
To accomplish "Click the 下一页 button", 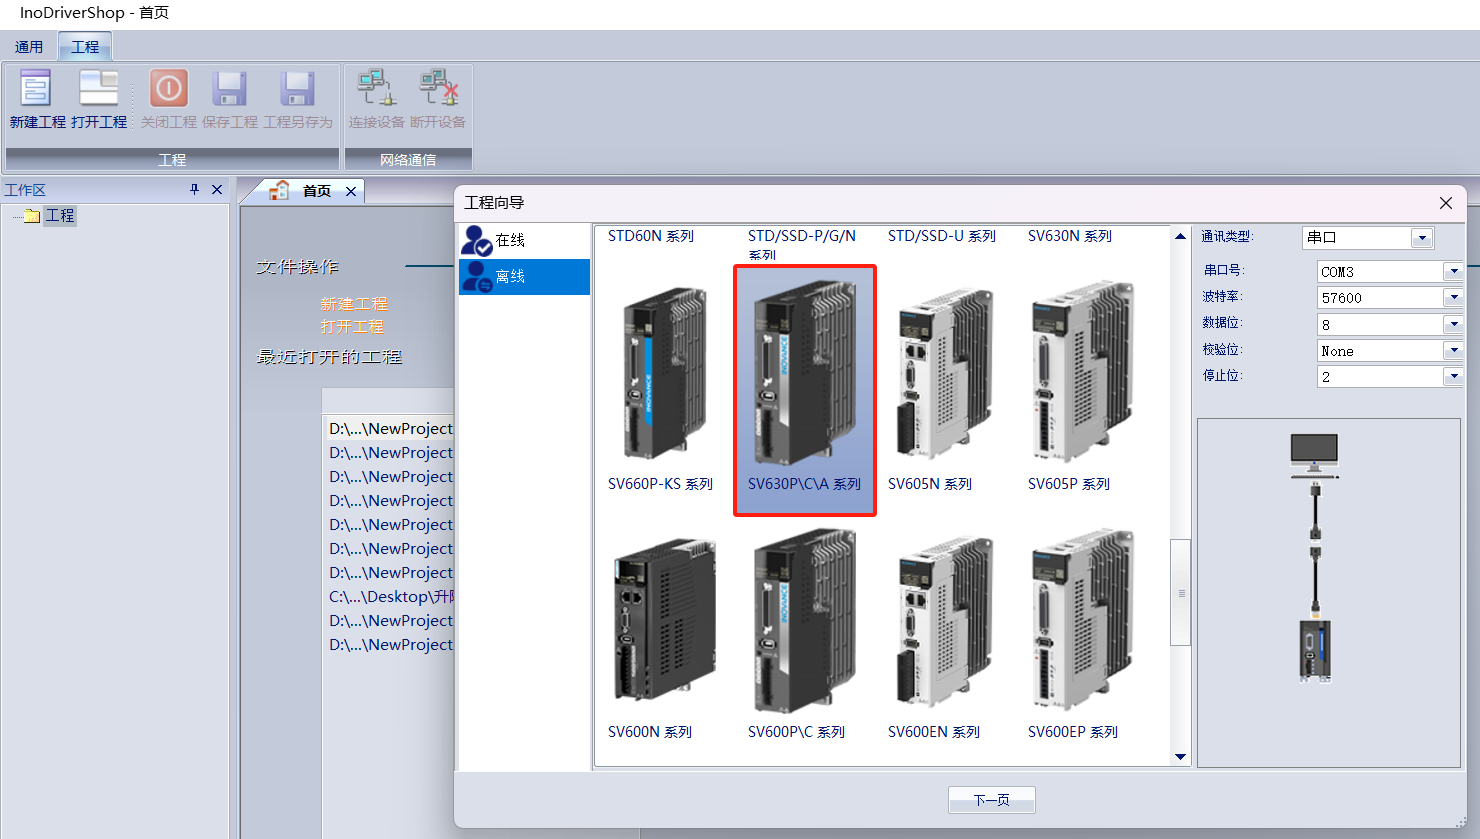I will 991,800.
